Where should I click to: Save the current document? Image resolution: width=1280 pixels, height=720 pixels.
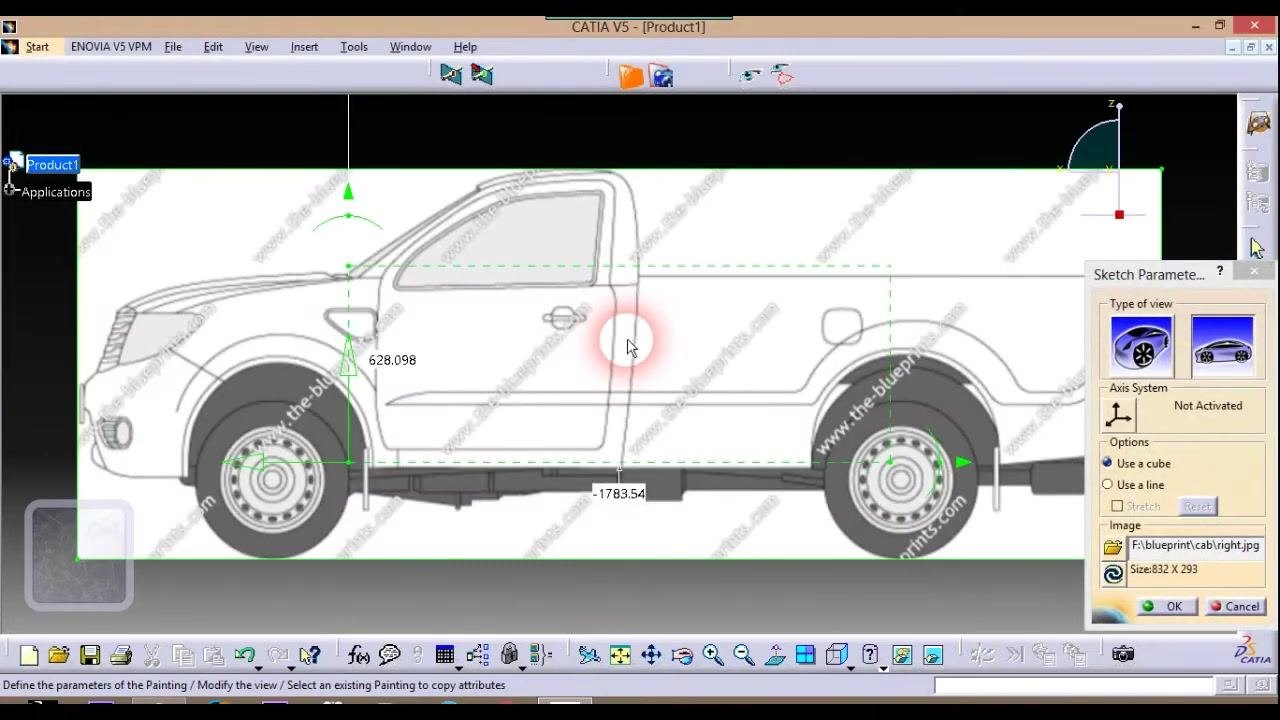[x=90, y=655]
